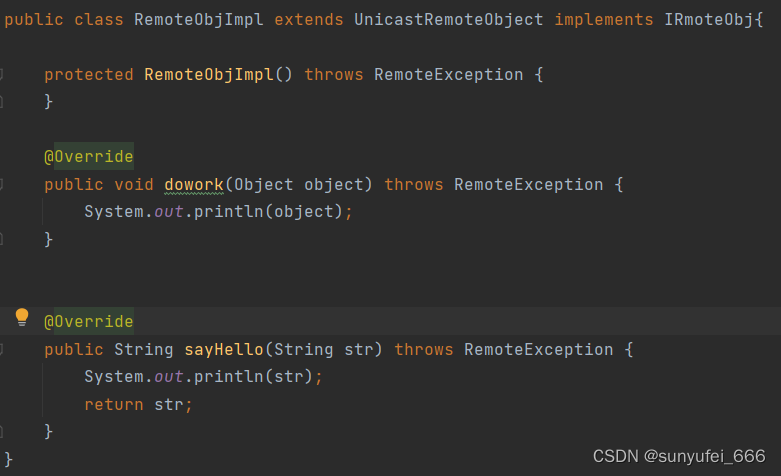
Task: Click 'out' in System.out.println(object) line
Action: [168, 212]
